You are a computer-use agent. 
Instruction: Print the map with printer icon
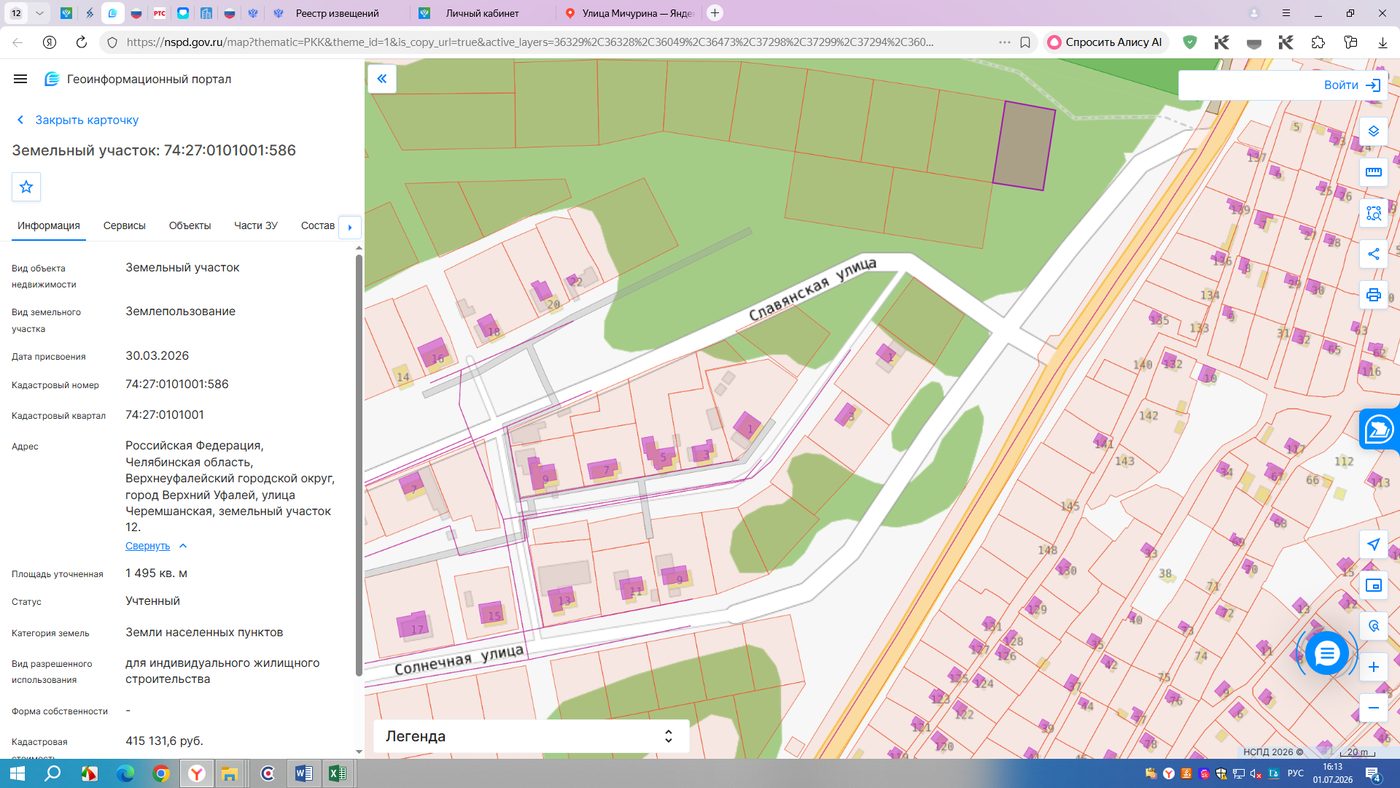coord(1374,295)
